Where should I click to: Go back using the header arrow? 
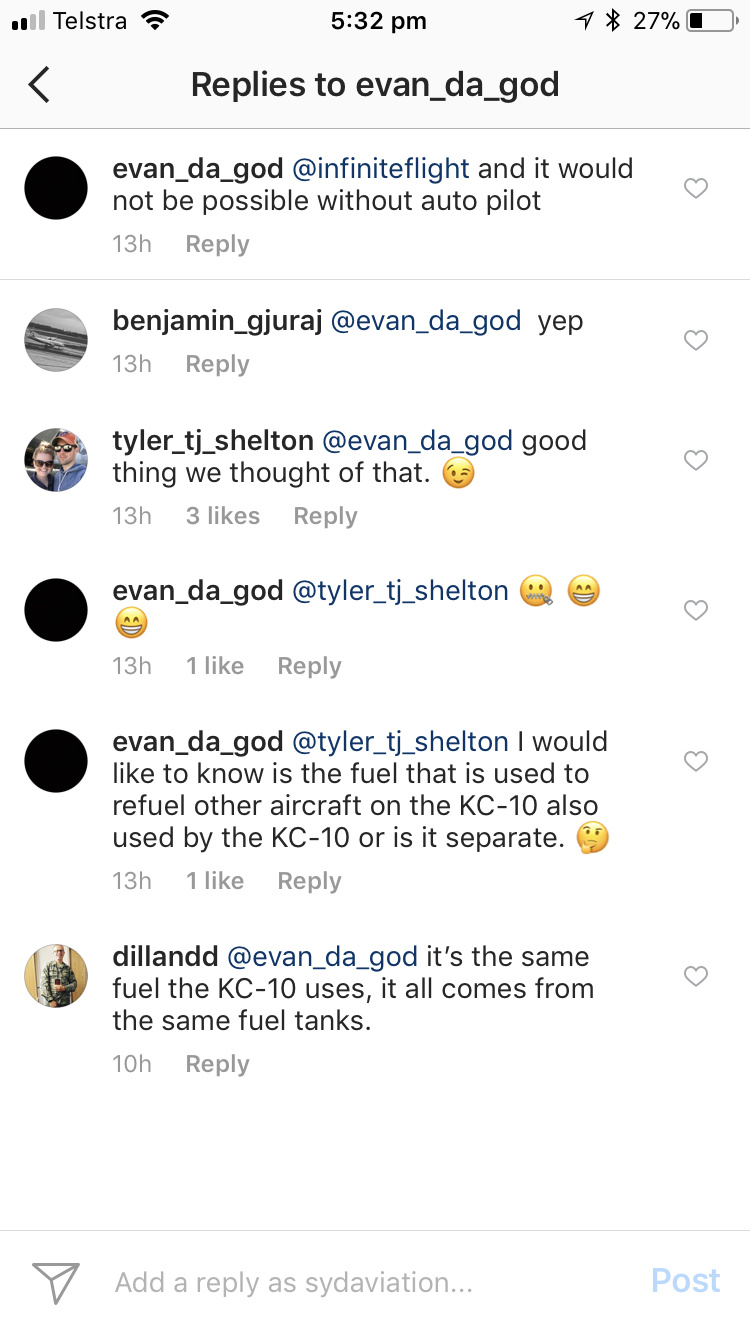tap(39, 85)
